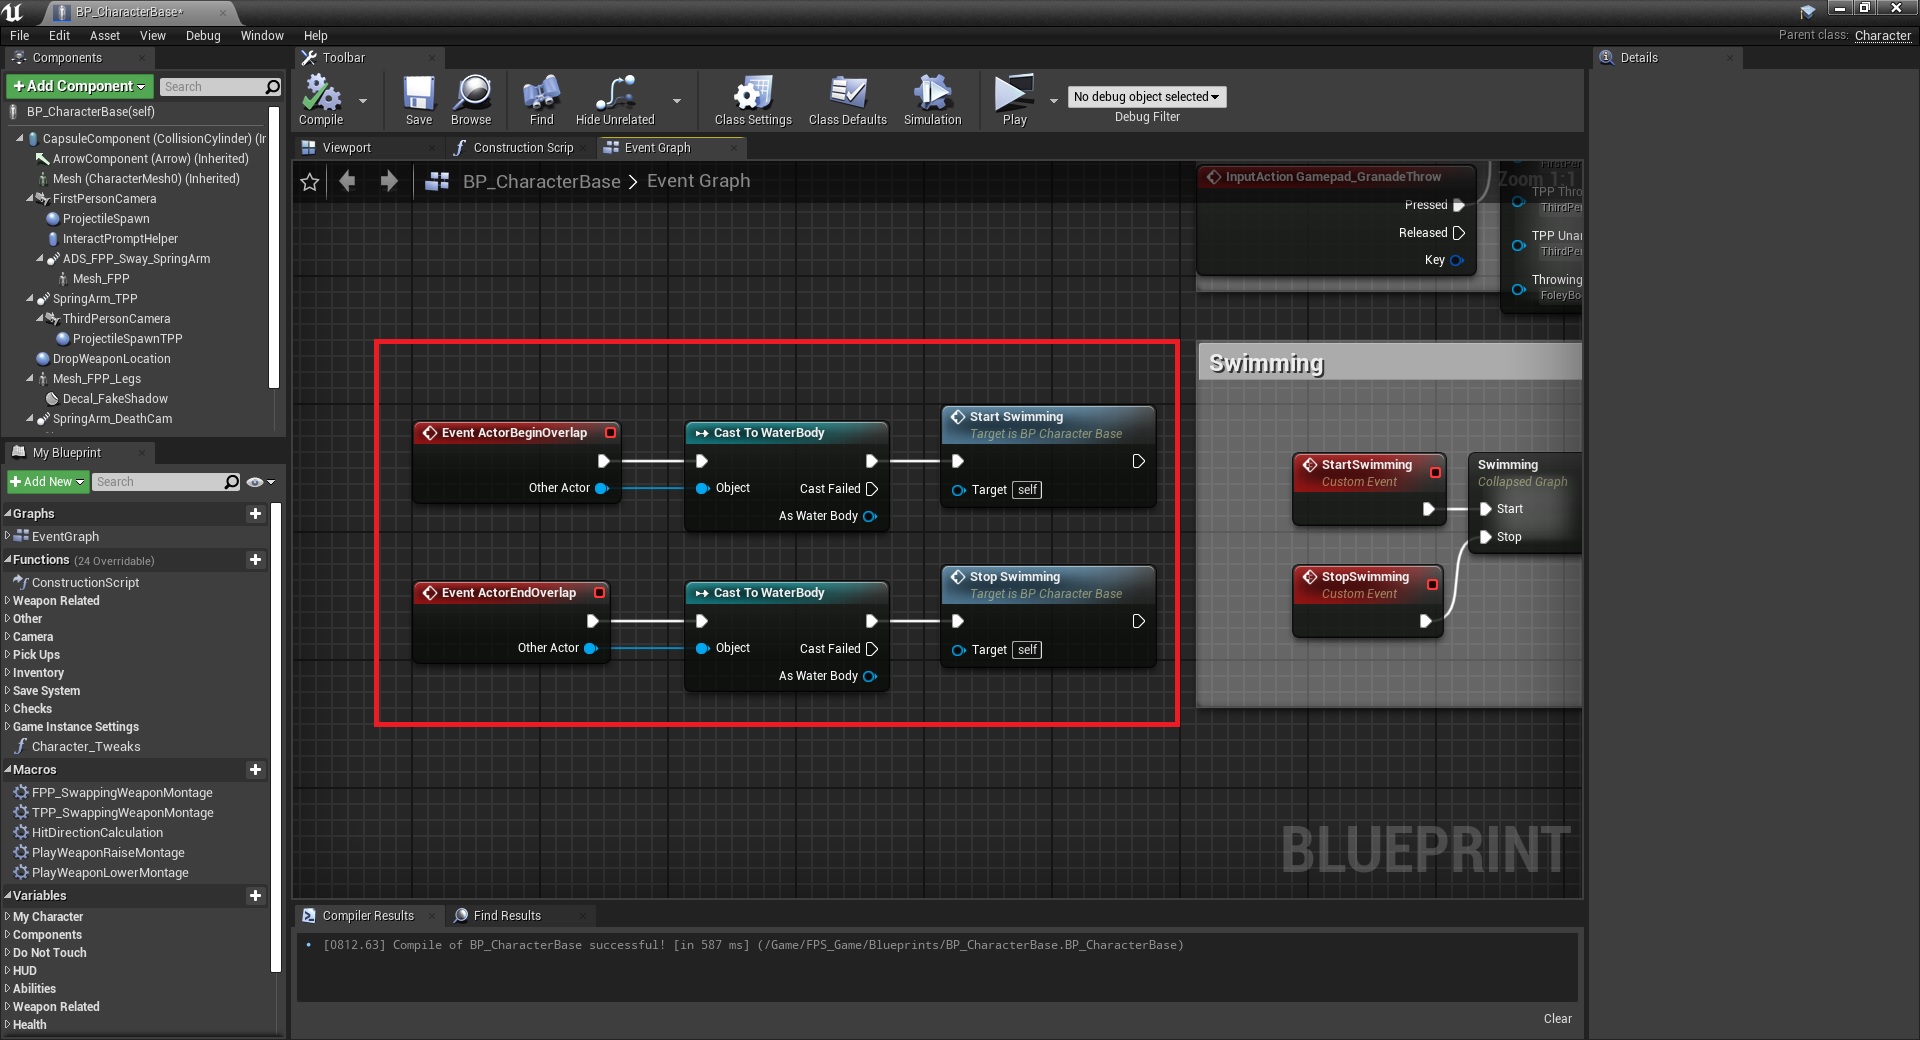Clear the compiler results log
This screenshot has height=1040, width=1920.
click(x=1557, y=1019)
